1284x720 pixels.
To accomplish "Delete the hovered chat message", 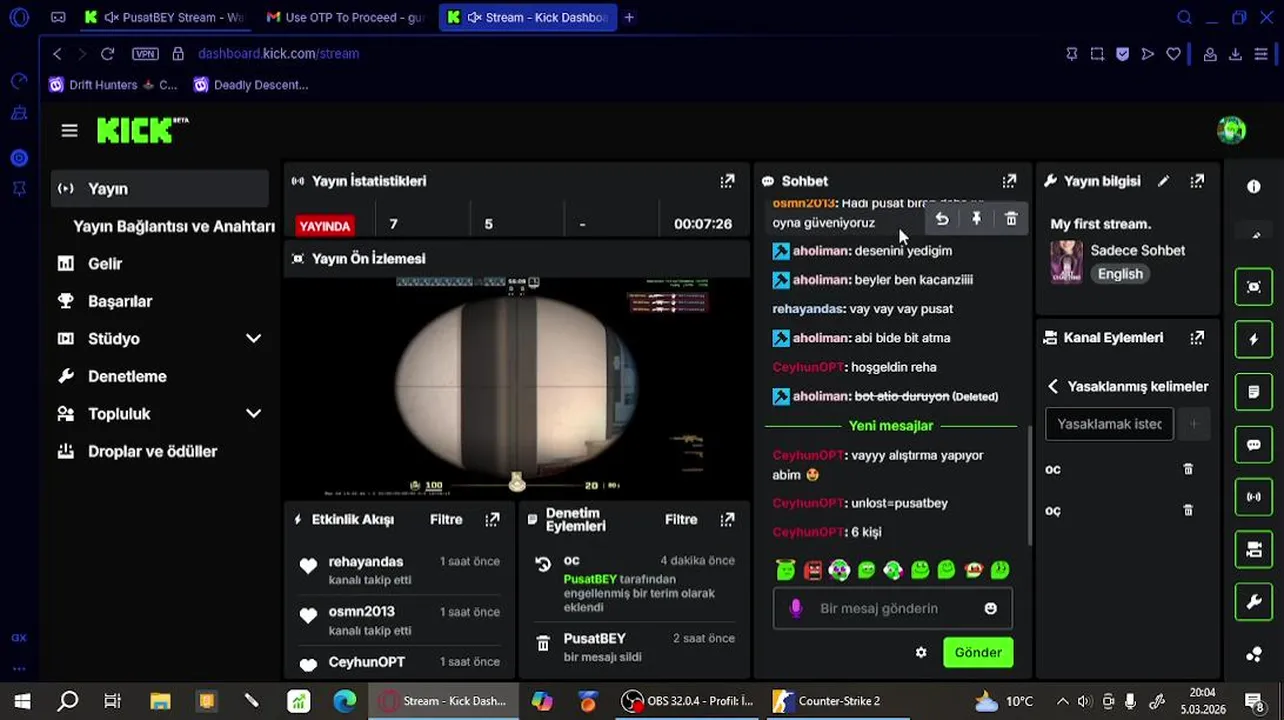I will 1011,219.
